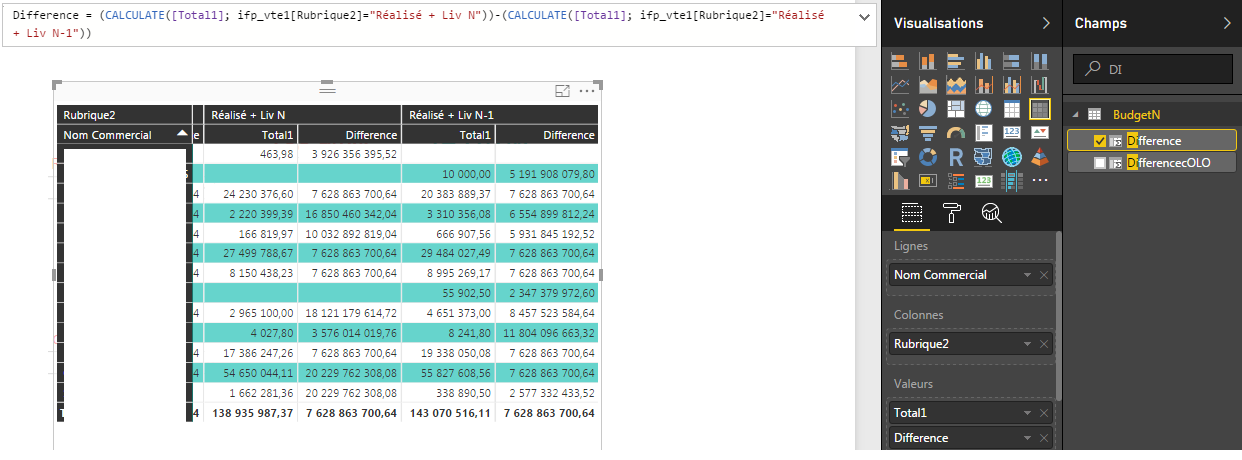
Task: Collapse the BudgetN table tree
Action: click(1076, 115)
